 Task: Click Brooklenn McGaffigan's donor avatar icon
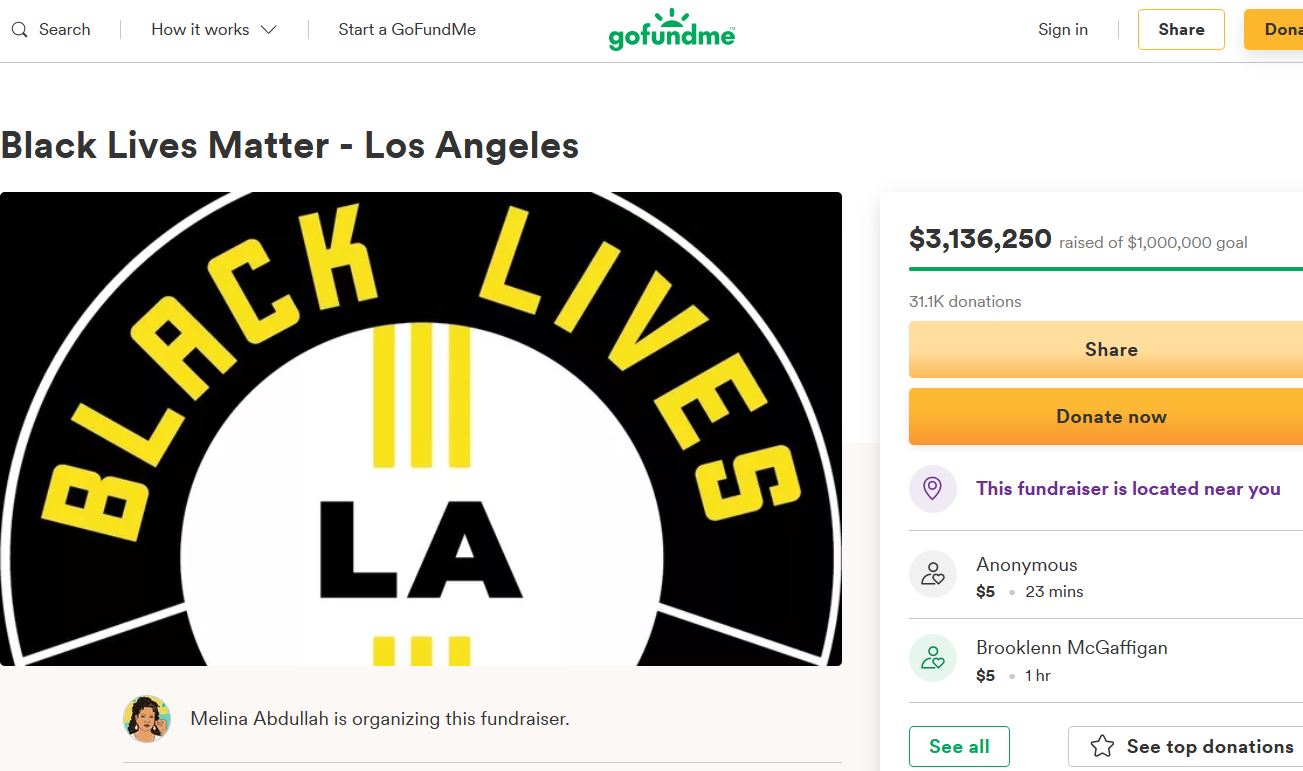pyautogui.click(x=932, y=658)
